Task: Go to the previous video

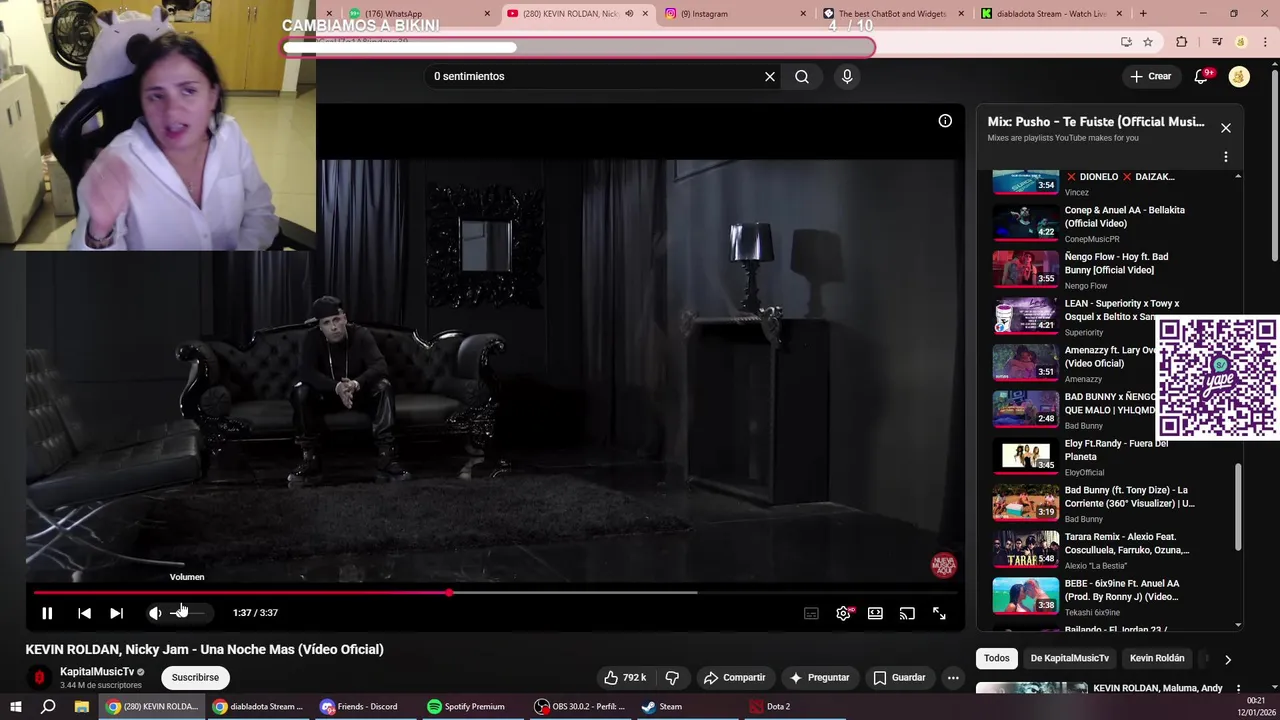Action: click(x=84, y=613)
